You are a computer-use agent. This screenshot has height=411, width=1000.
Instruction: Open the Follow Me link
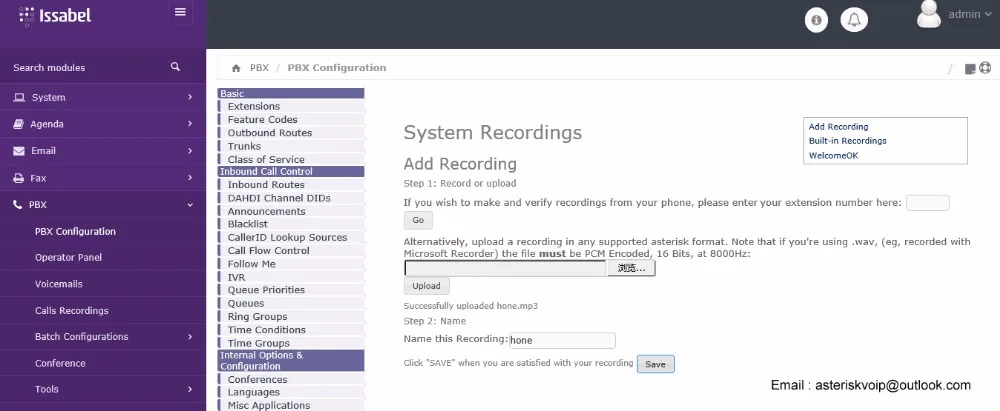click(x=251, y=264)
